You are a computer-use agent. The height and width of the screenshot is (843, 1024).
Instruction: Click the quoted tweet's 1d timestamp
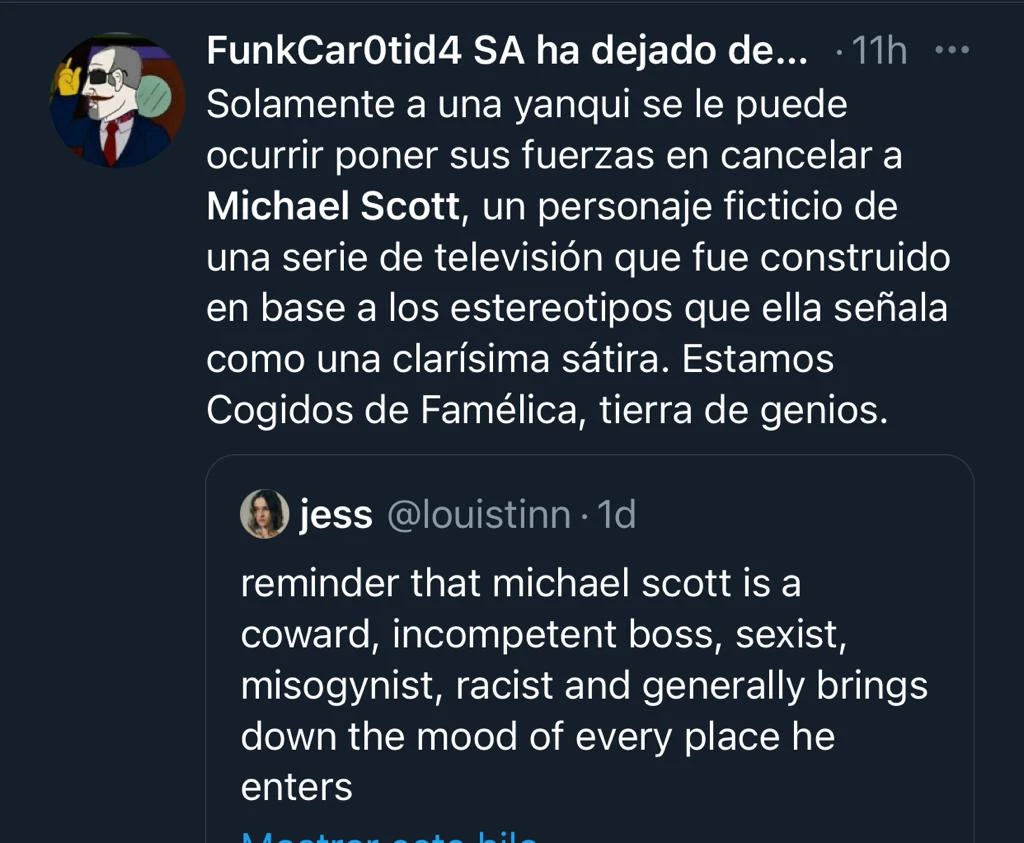(x=616, y=515)
